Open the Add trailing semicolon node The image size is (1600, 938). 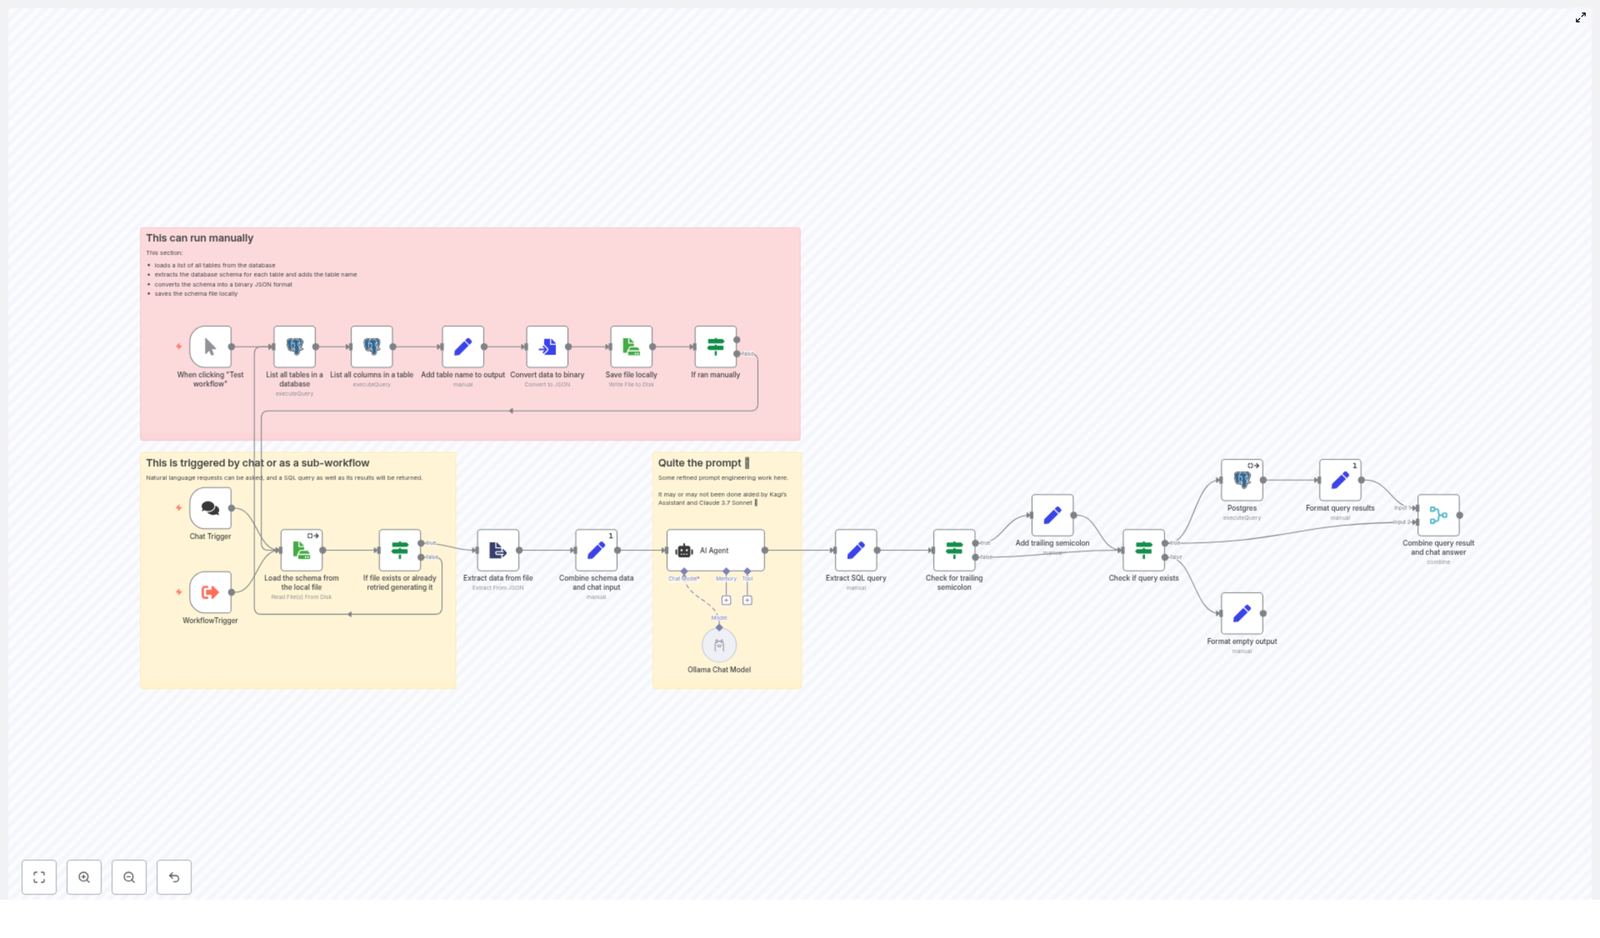click(1053, 514)
